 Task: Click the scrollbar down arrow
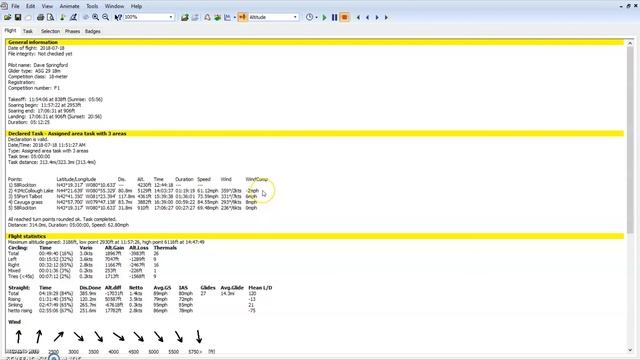[x=630, y=350]
